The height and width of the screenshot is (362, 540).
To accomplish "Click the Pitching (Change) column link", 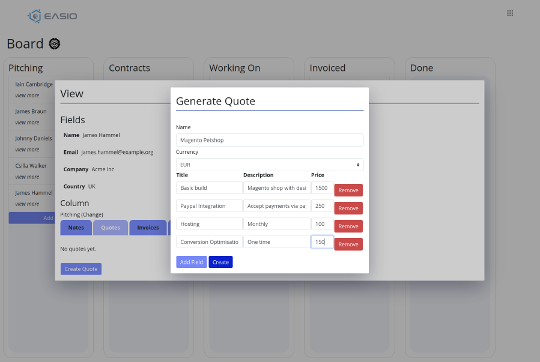I will coord(82,215).
